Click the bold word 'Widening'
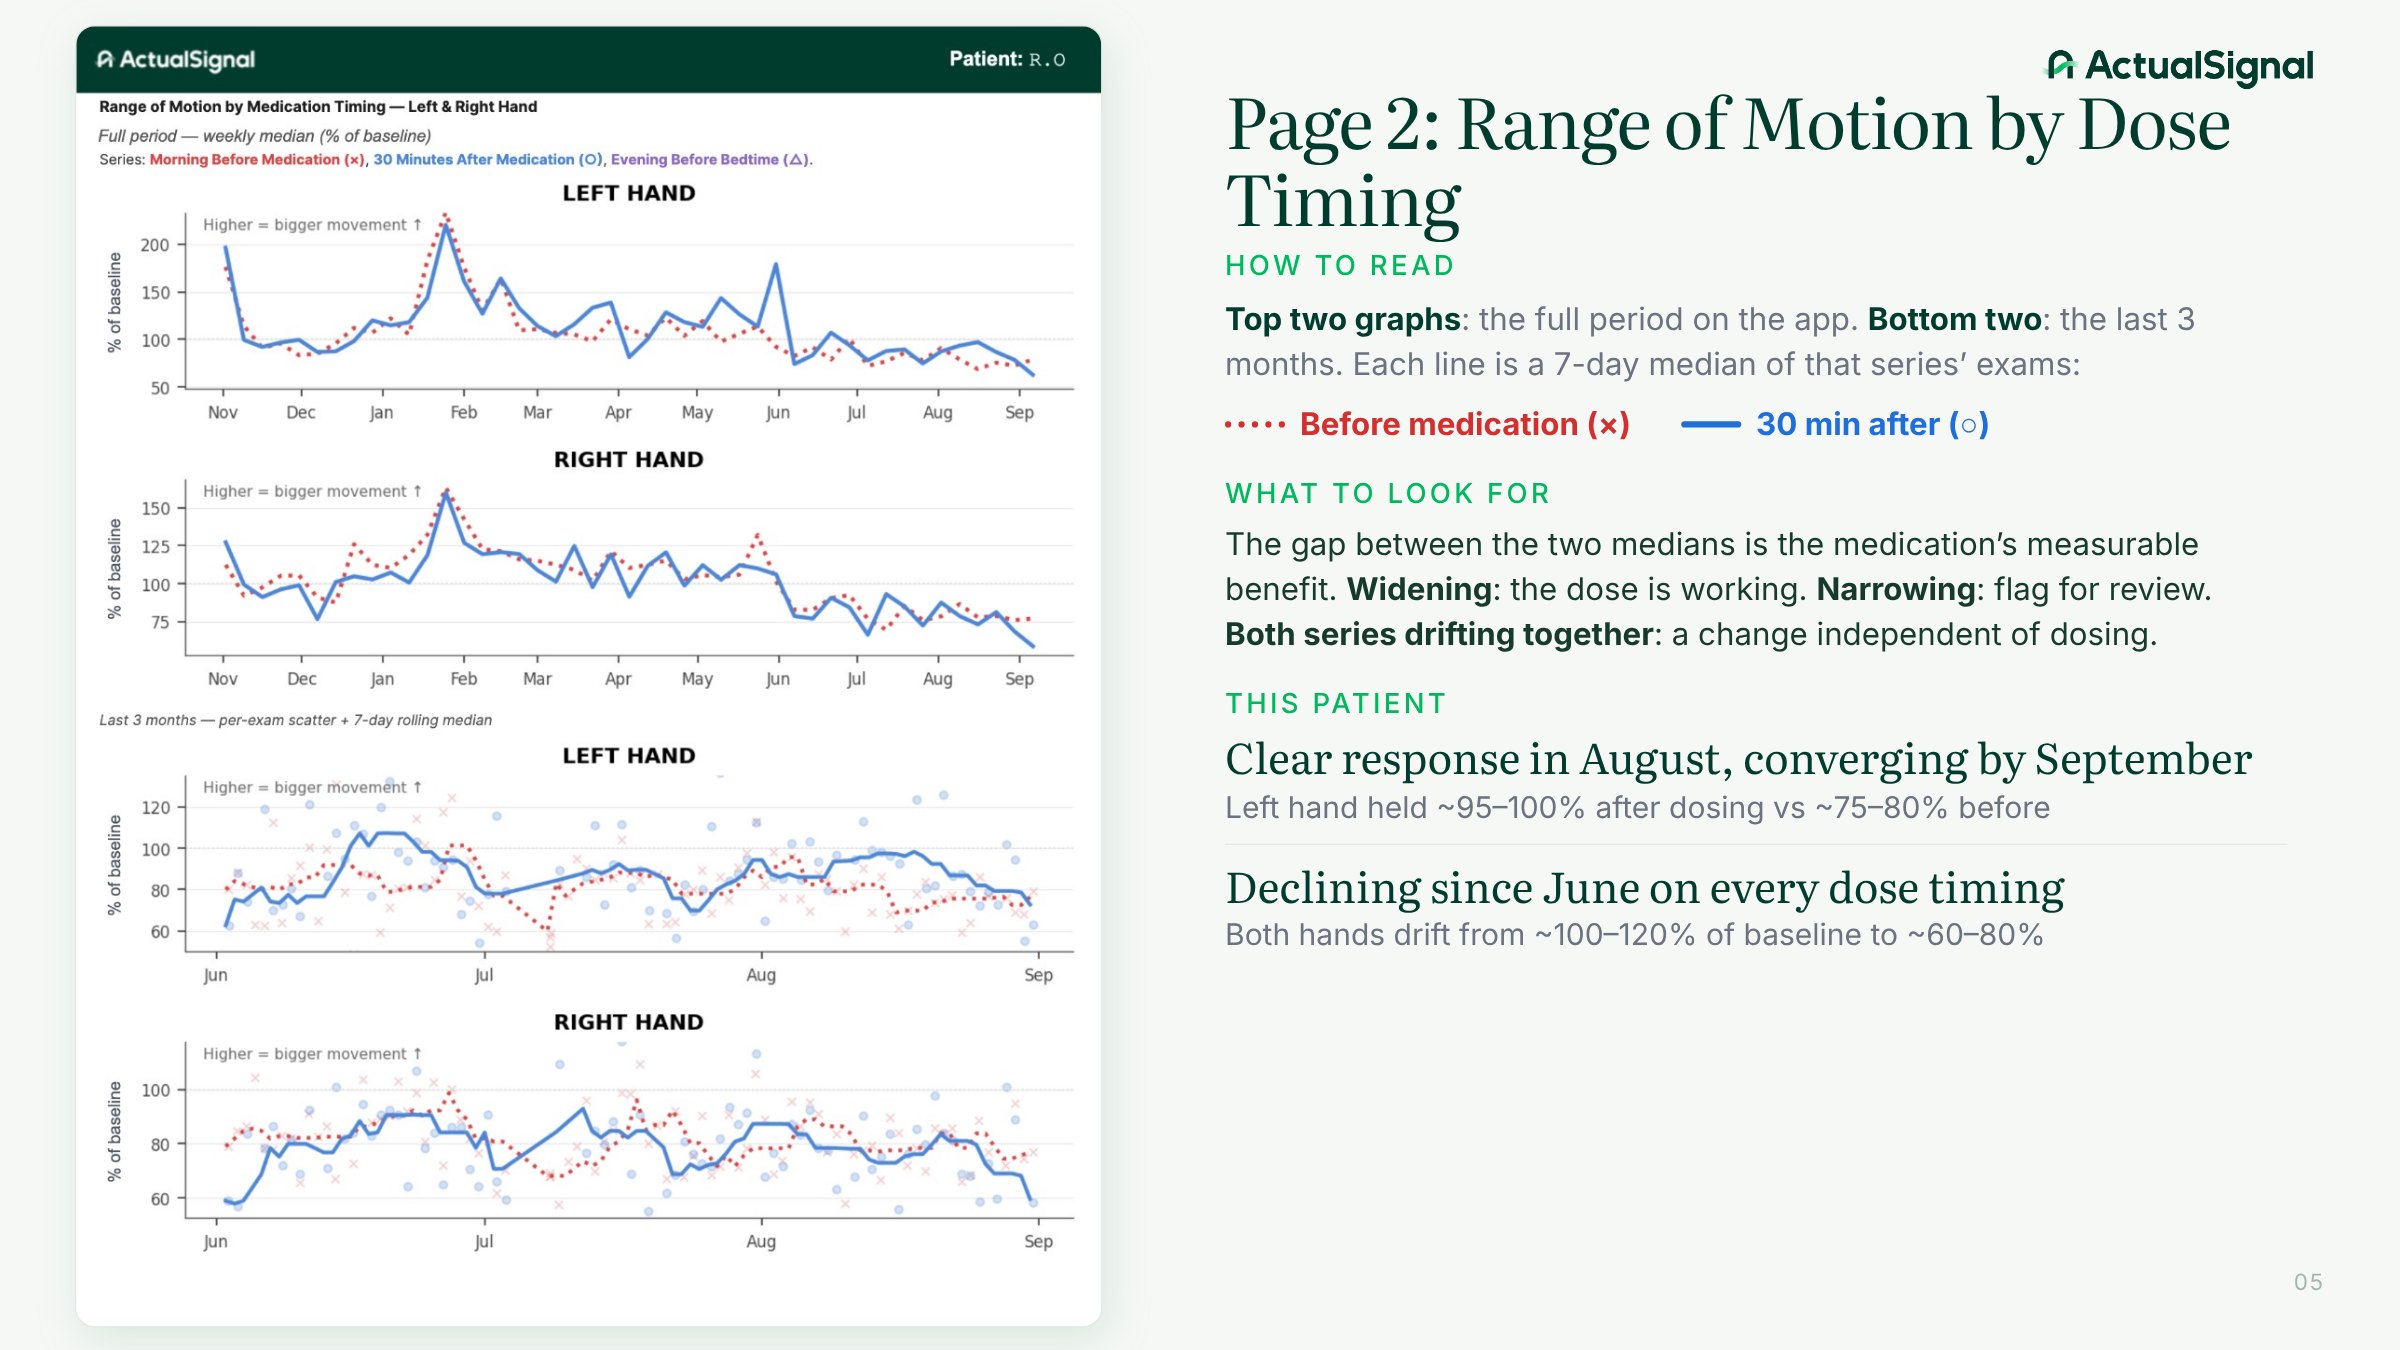Screen dimensions: 2400x1350 click(x=1419, y=590)
